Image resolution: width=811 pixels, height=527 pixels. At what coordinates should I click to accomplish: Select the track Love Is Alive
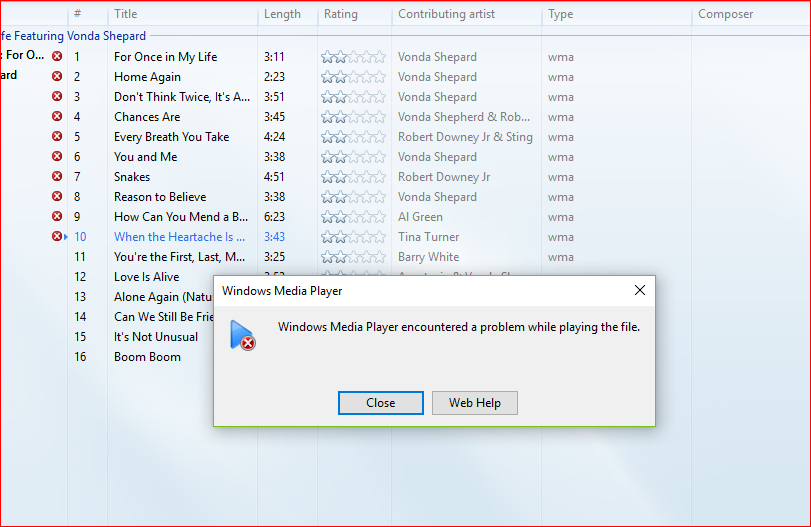click(146, 277)
